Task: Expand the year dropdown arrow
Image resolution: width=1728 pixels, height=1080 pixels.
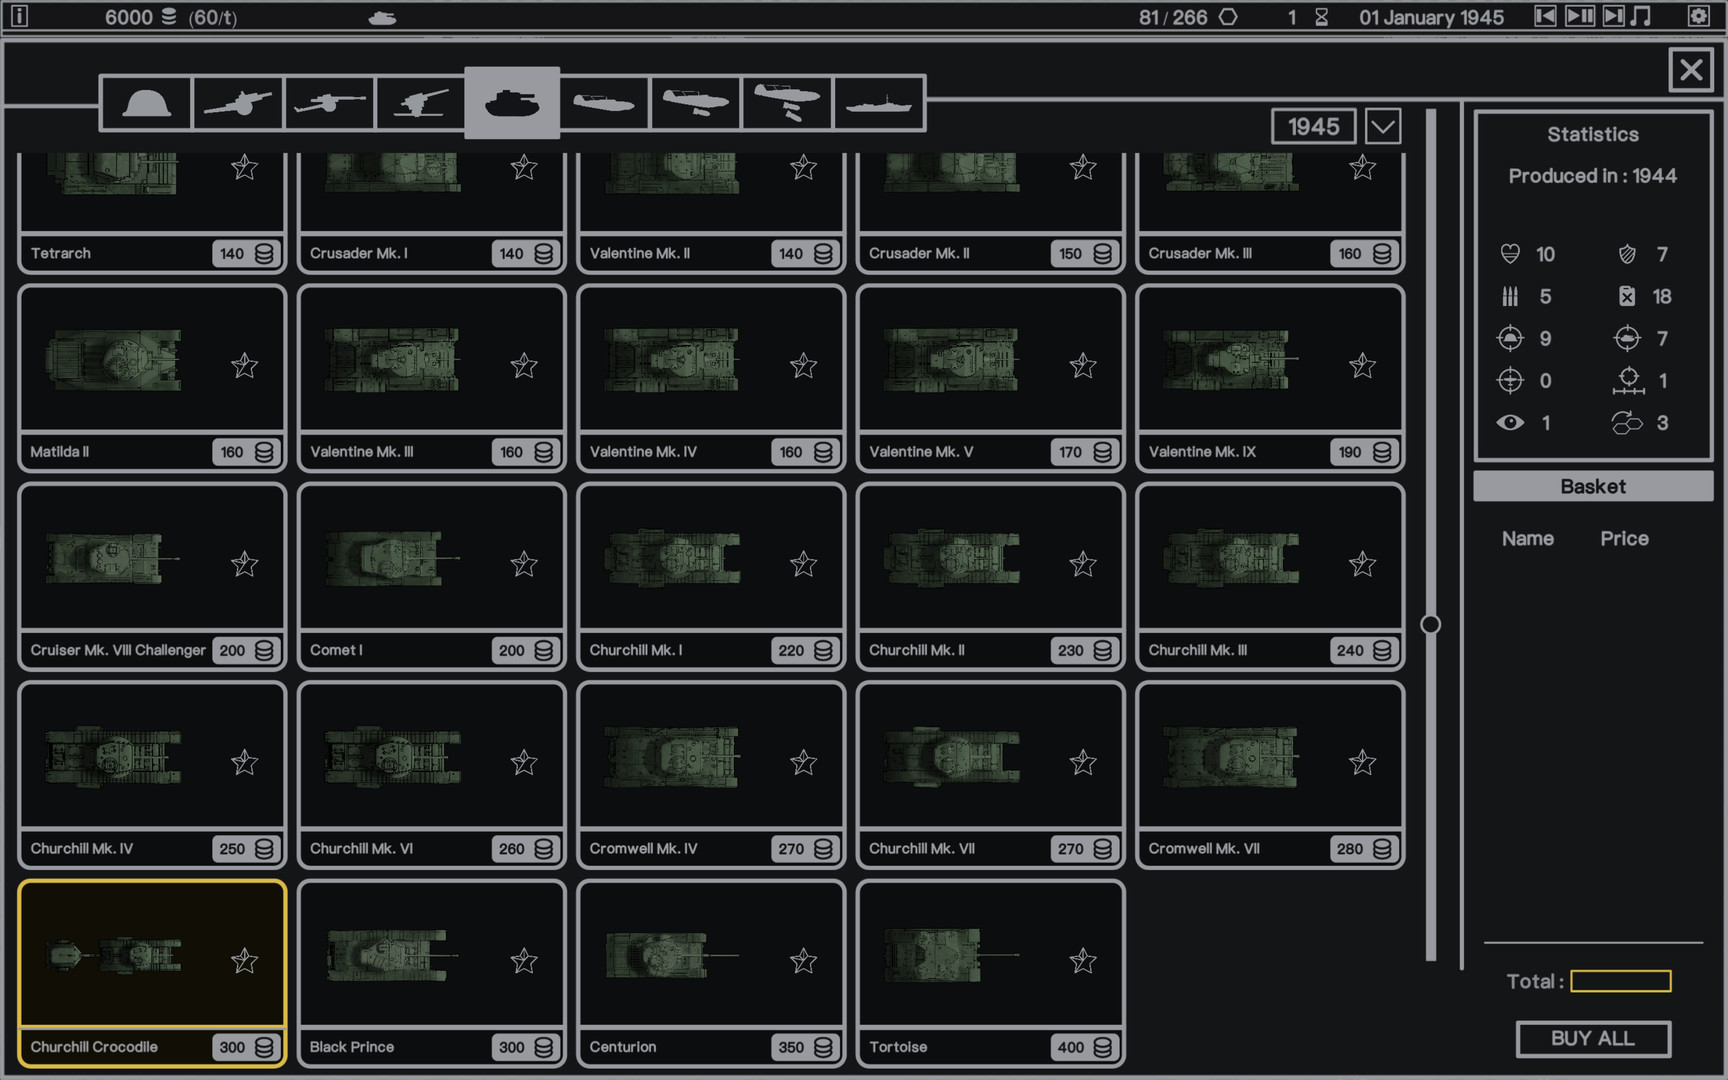Action: click(1383, 127)
